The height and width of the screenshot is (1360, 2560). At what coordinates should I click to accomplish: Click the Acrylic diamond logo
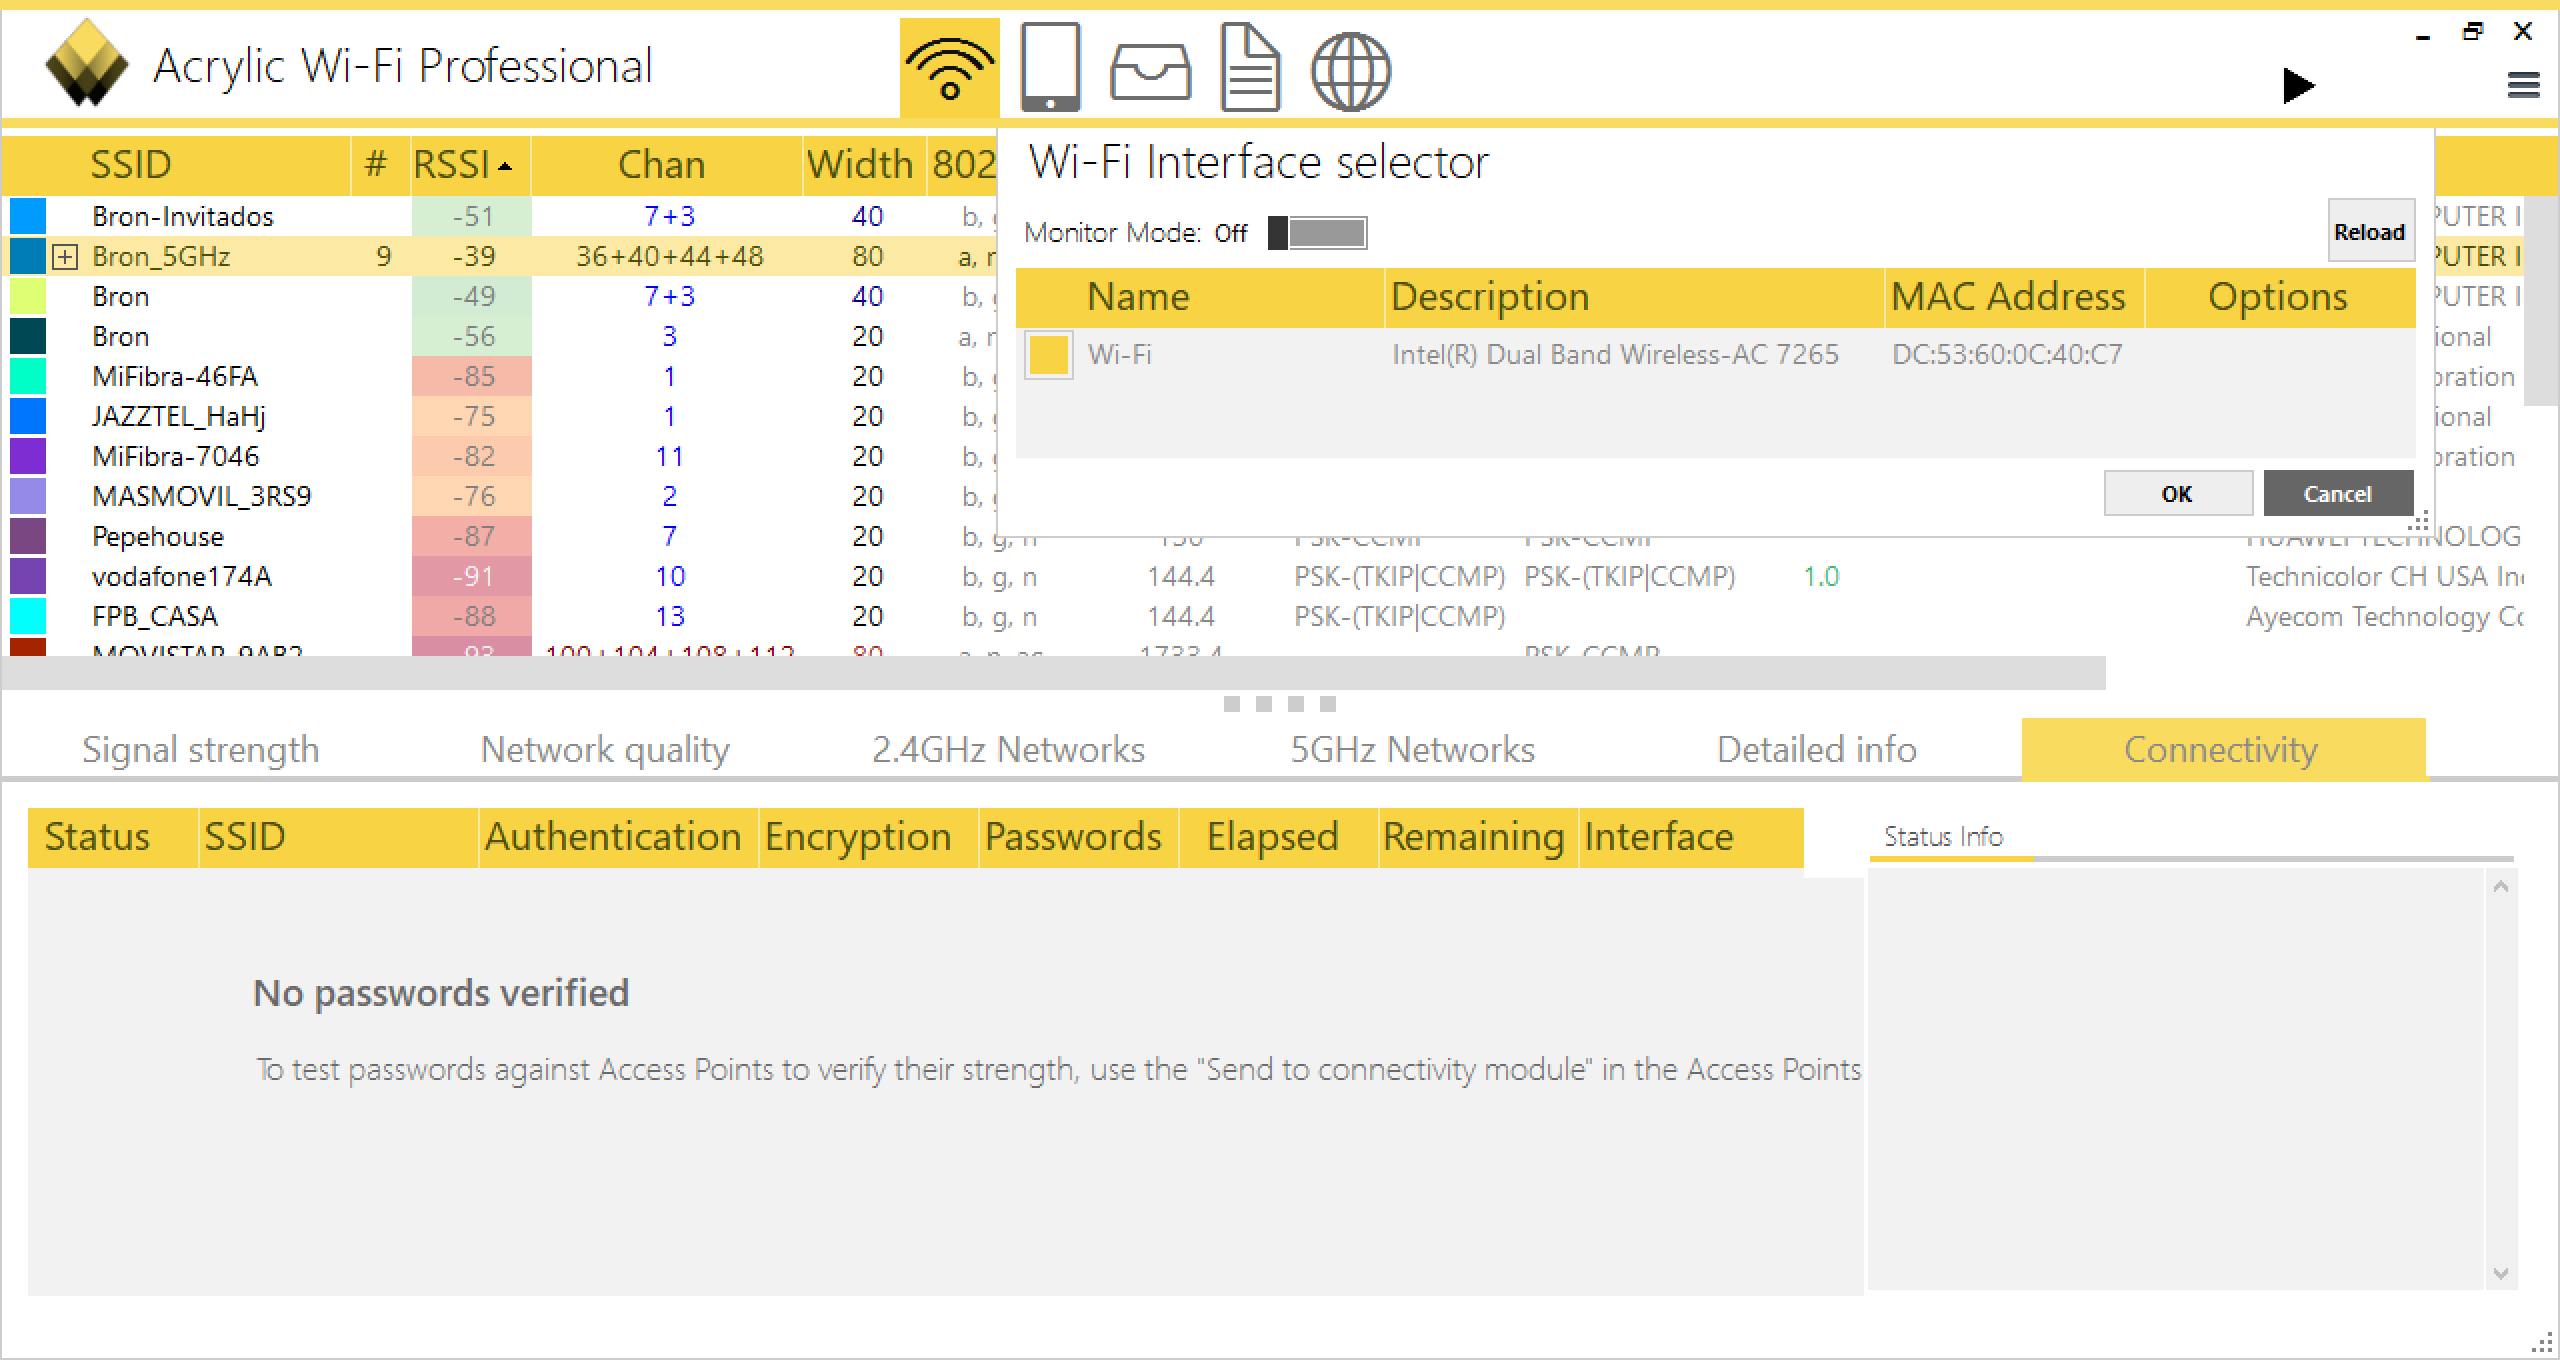click(x=87, y=63)
